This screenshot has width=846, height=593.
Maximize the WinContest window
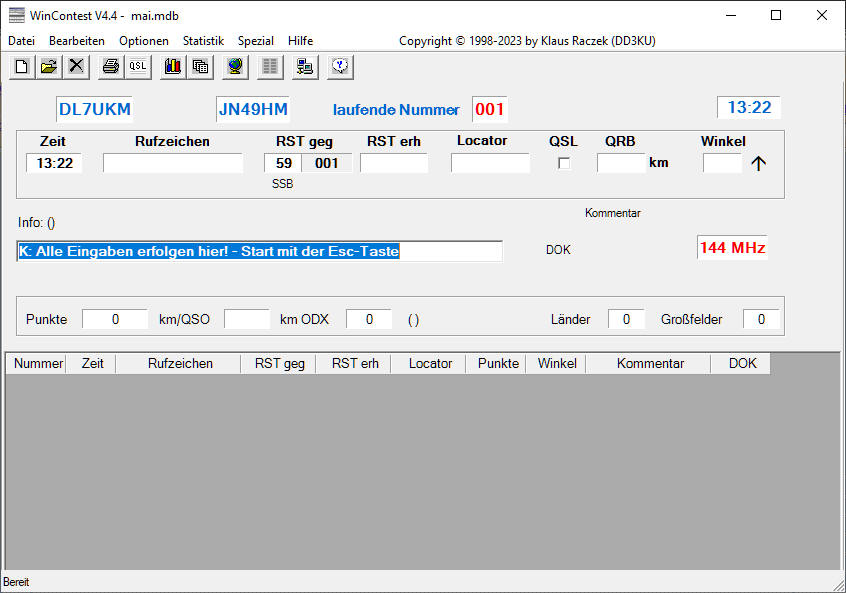pyautogui.click(x=776, y=15)
